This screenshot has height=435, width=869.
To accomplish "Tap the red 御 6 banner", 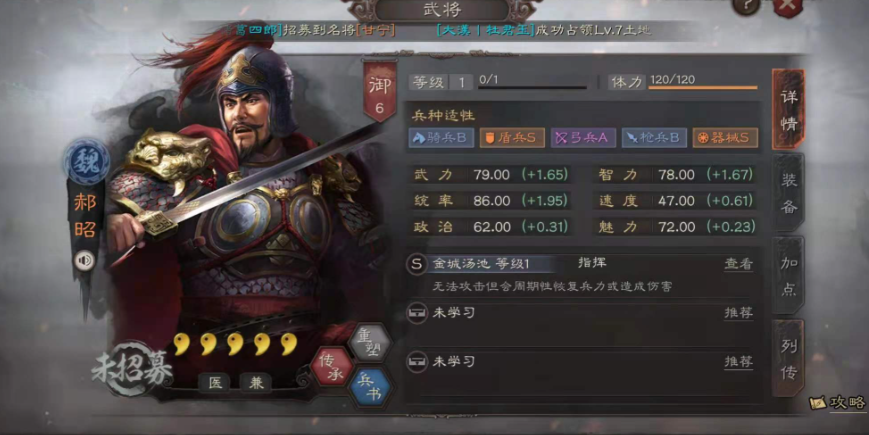I will coord(380,92).
